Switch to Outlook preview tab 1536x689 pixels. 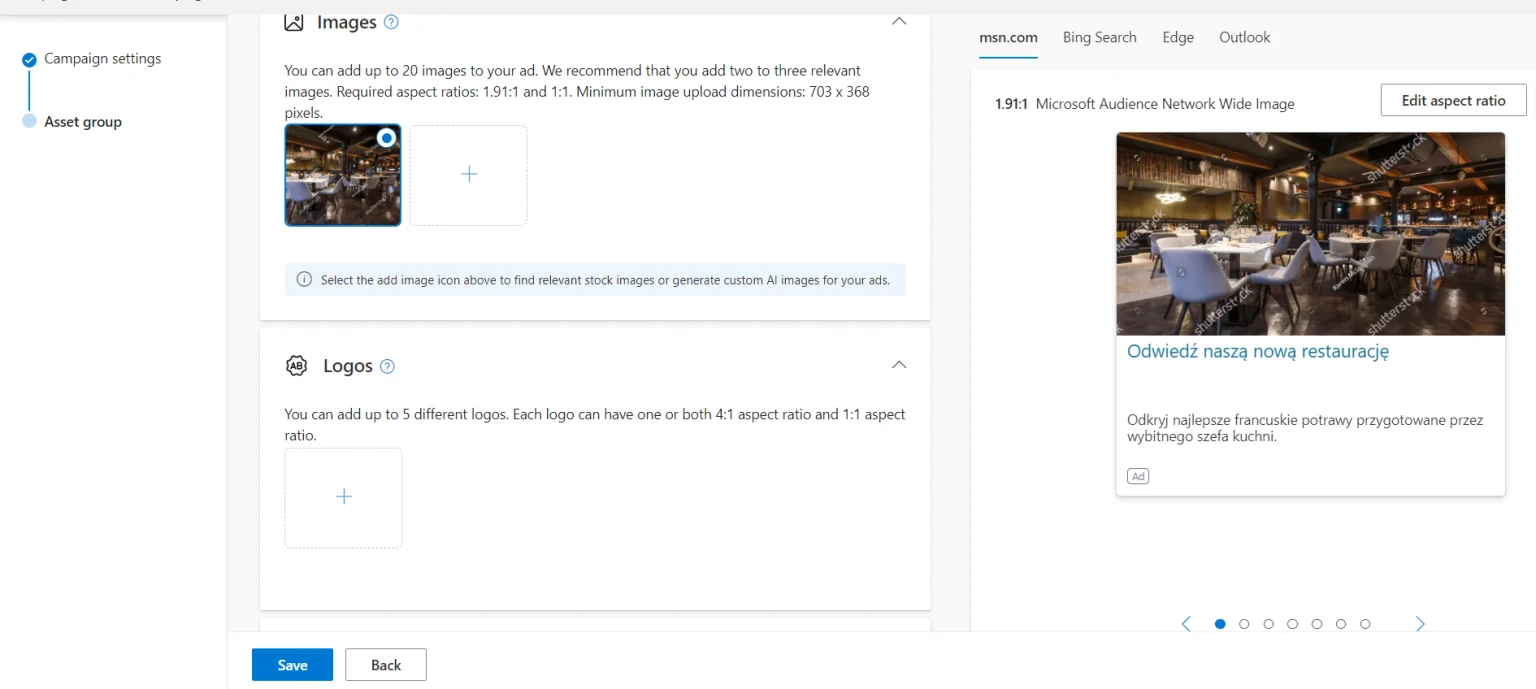pyautogui.click(x=1244, y=37)
